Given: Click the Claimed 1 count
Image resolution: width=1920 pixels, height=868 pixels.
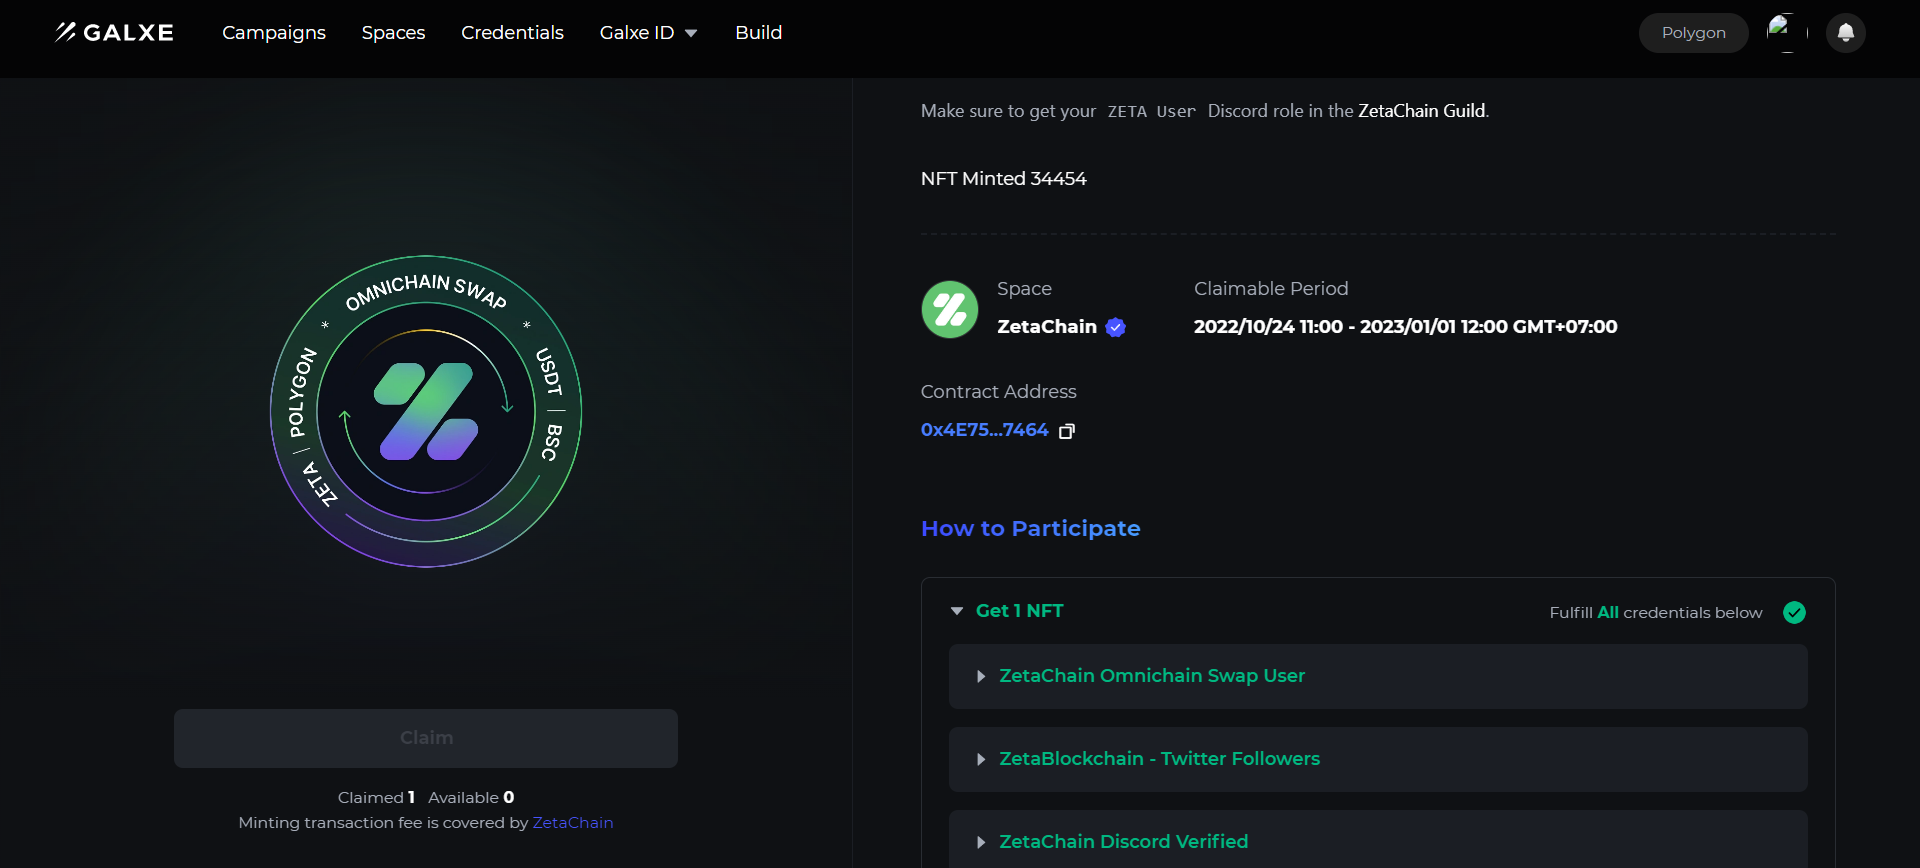Looking at the screenshot, I should click(x=376, y=797).
